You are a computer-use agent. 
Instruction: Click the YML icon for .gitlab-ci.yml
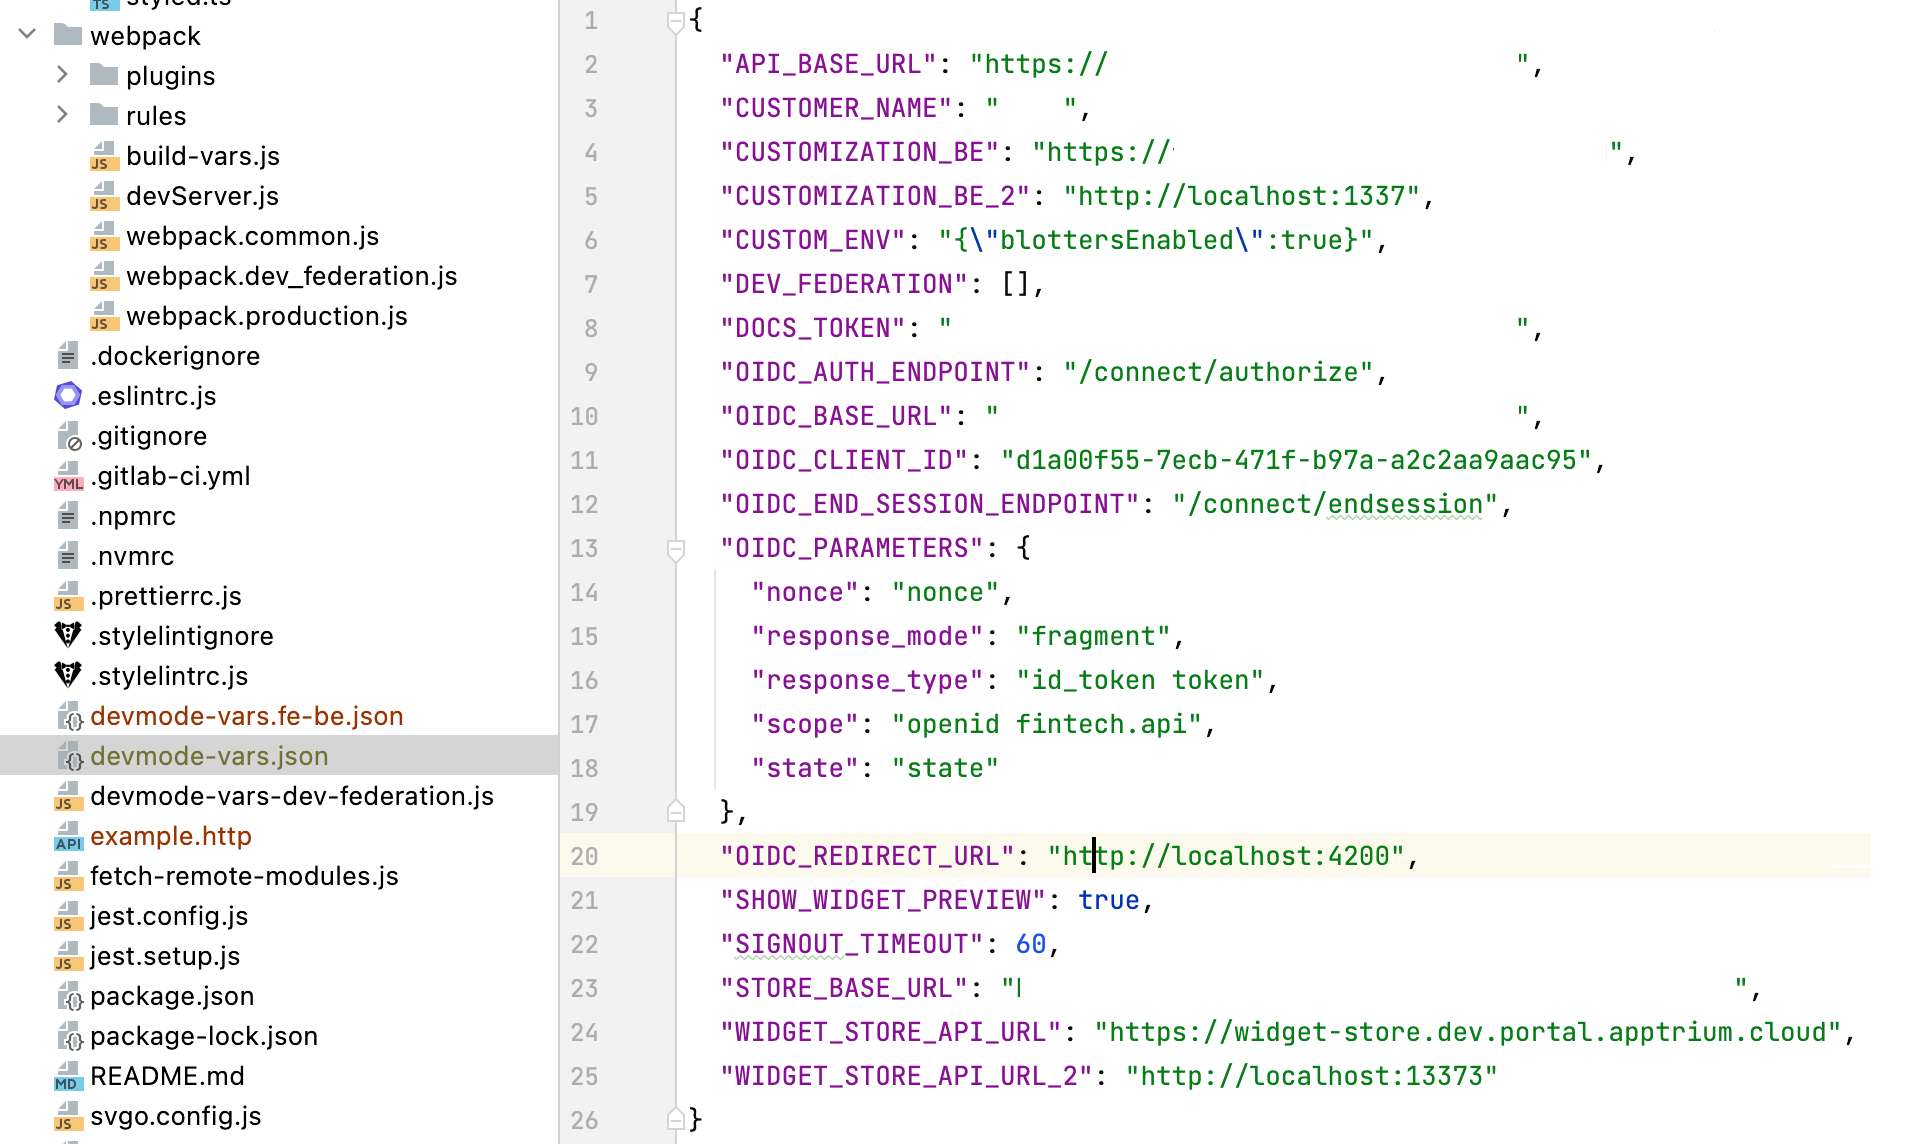(68, 476)
